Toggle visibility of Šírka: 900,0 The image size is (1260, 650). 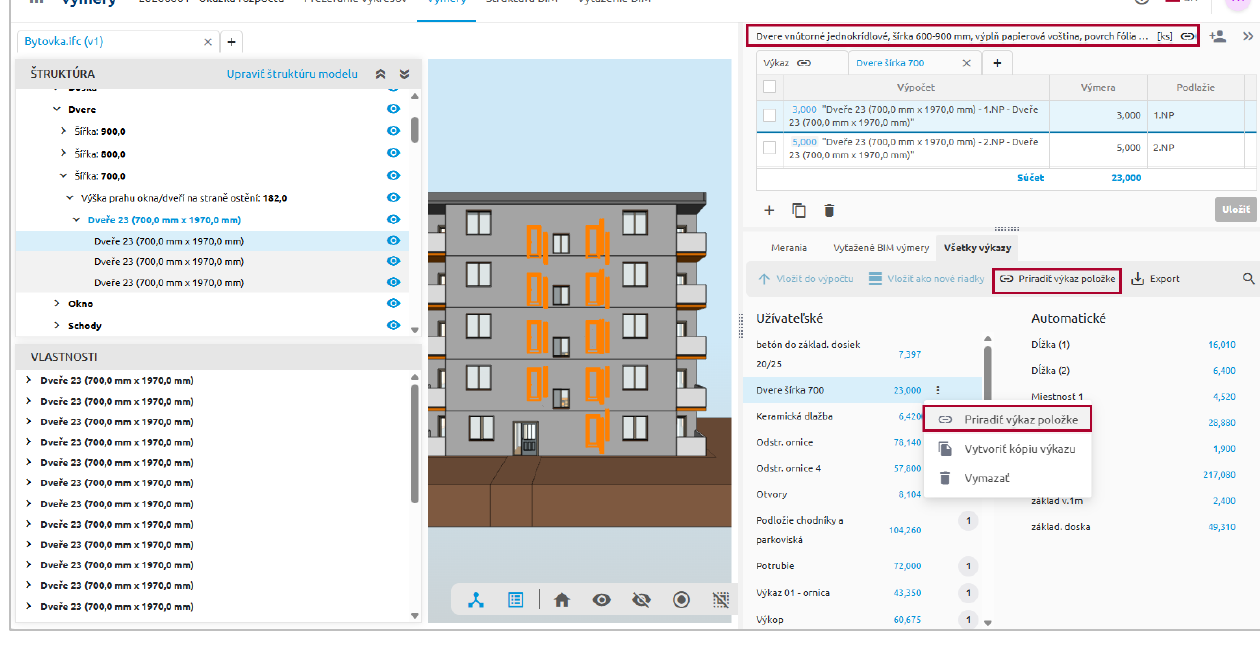click(393, 131)
